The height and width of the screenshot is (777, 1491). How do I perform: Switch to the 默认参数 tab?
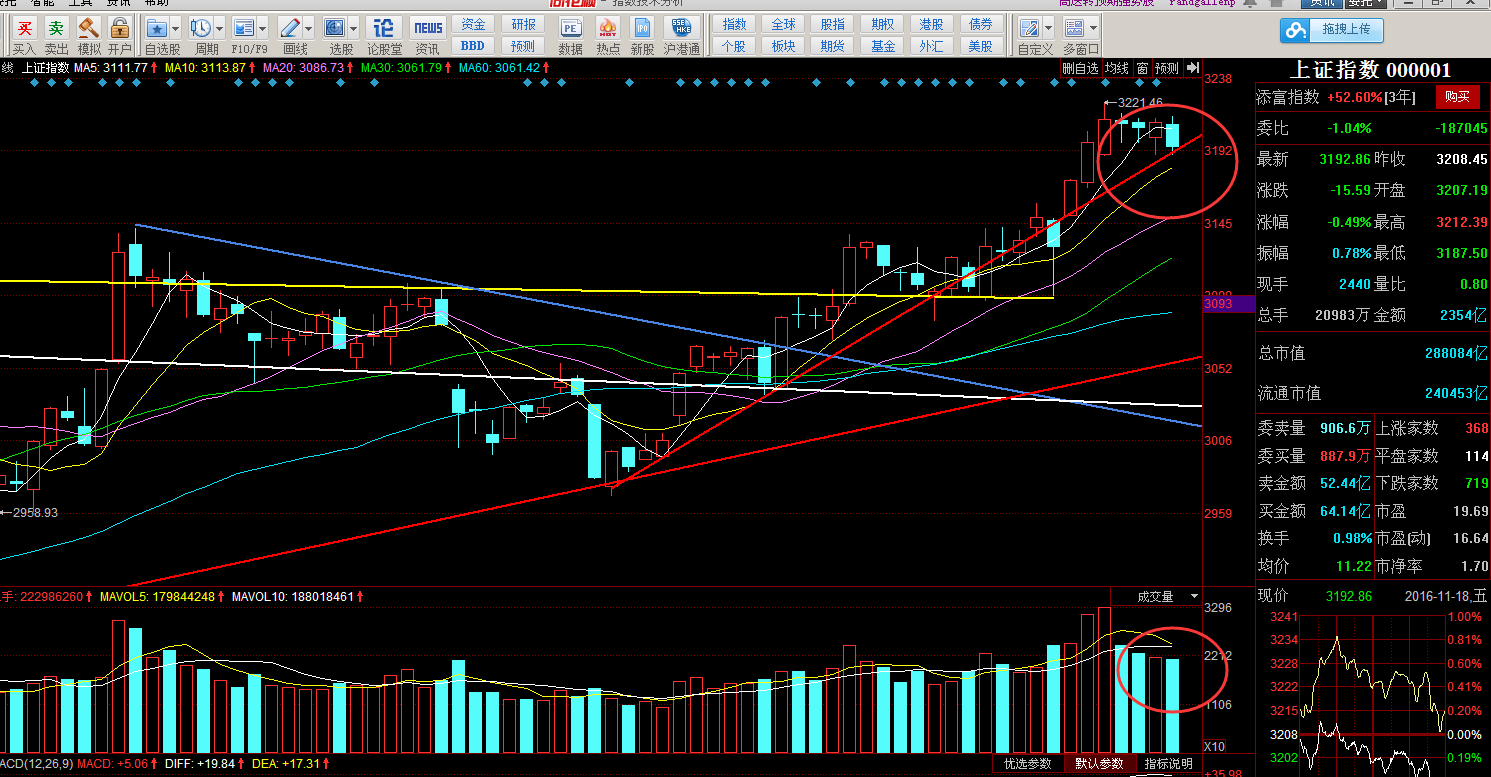pos(1099,764)
